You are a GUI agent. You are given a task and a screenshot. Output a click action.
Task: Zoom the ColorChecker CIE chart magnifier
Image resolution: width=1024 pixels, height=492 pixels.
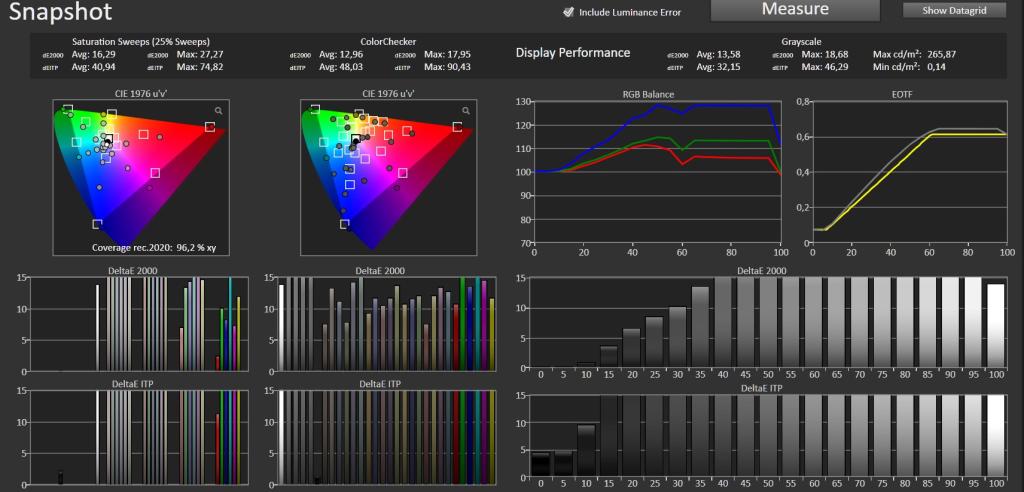tap(466, 111)
